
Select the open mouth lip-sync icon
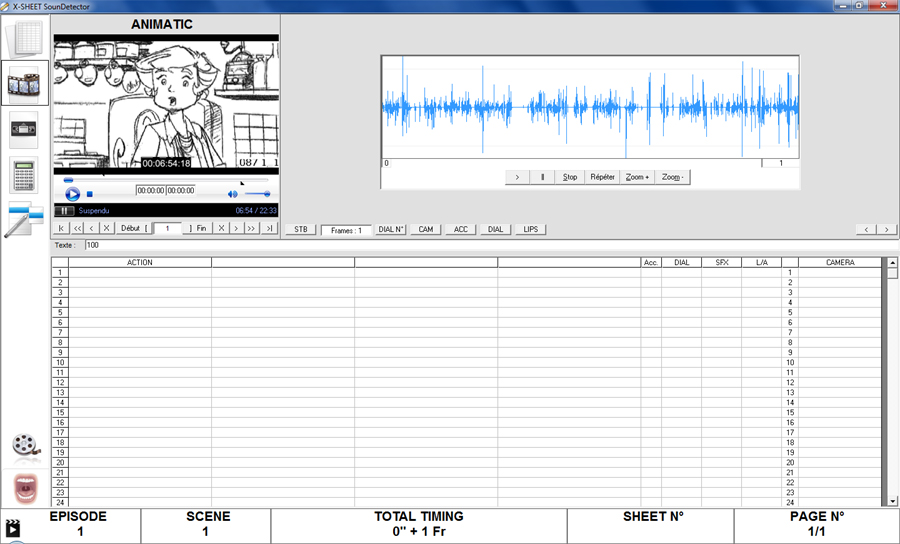click(26, 489)
